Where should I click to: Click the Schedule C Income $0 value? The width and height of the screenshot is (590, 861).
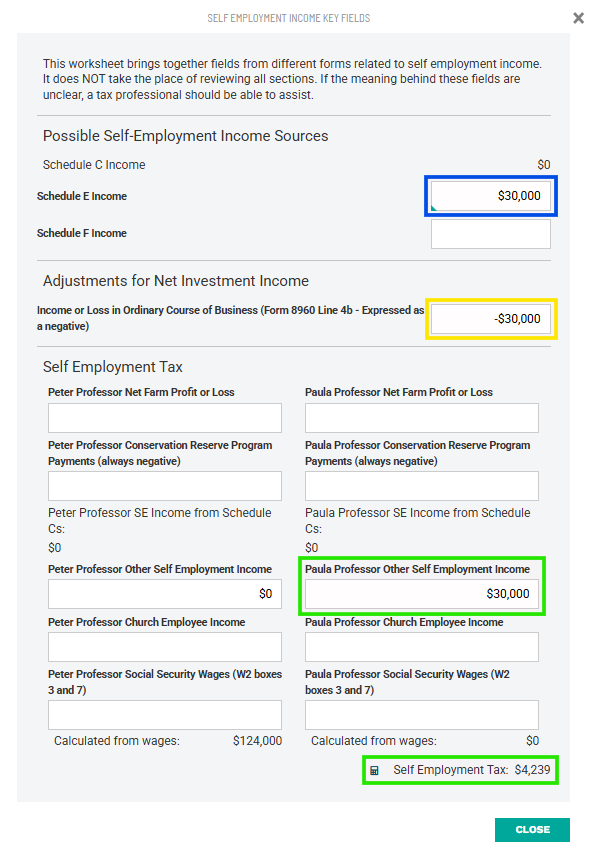[544, 165]
